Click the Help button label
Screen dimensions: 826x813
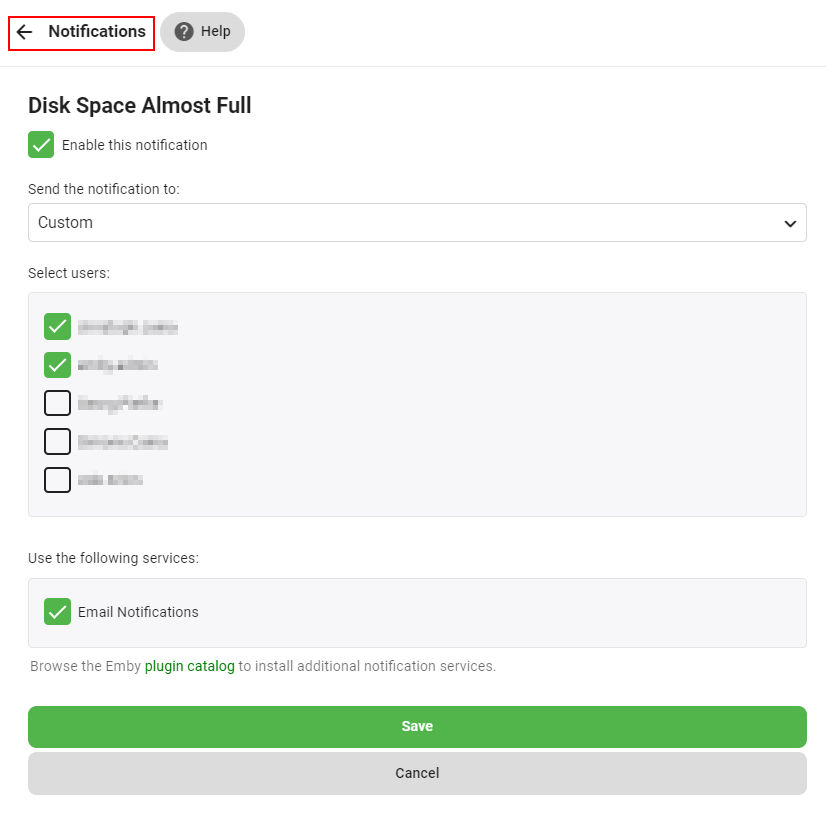[216, 32]
